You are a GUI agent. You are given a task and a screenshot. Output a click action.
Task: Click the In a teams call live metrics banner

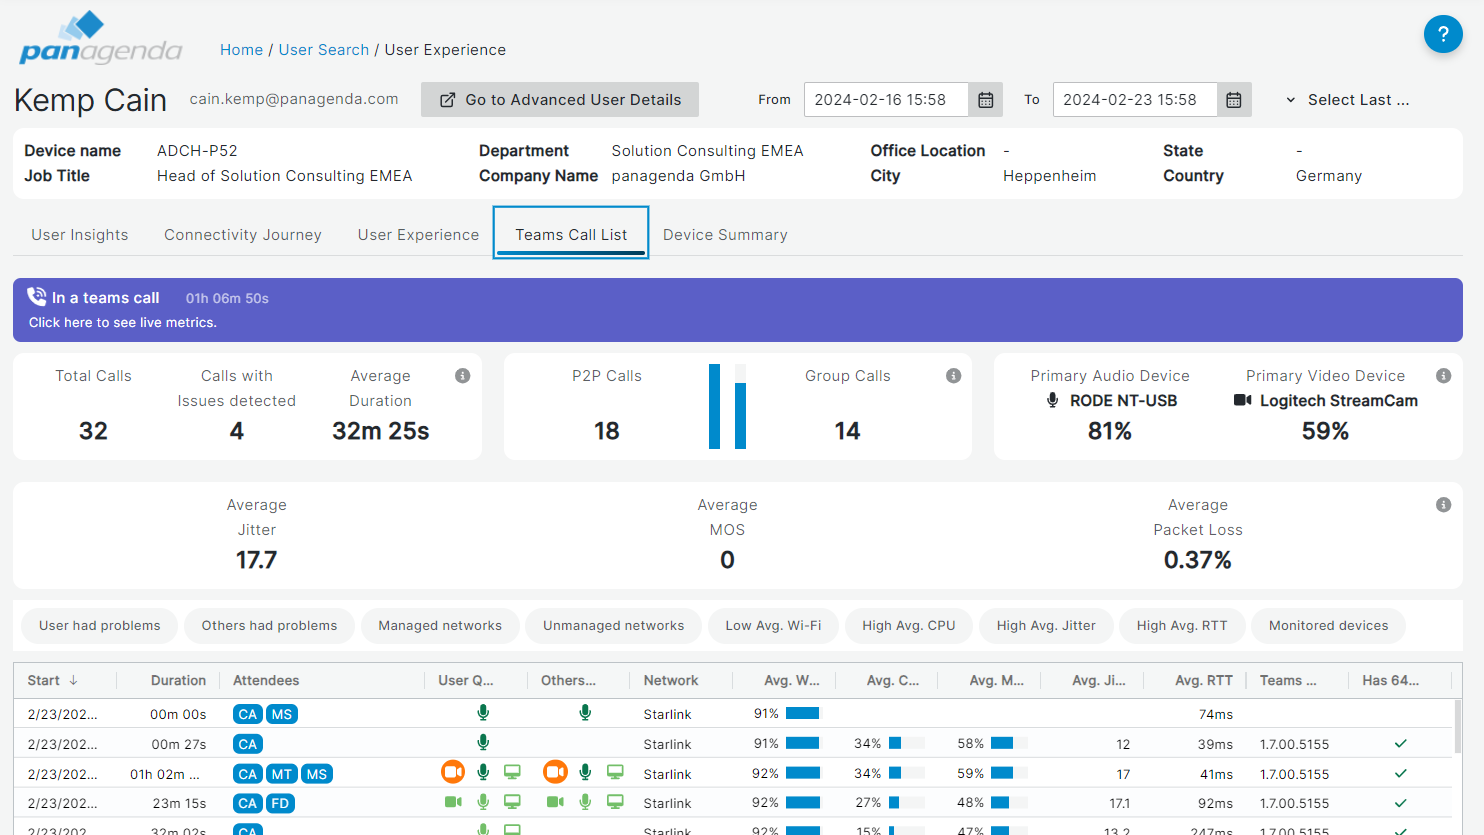pos(738,310)
